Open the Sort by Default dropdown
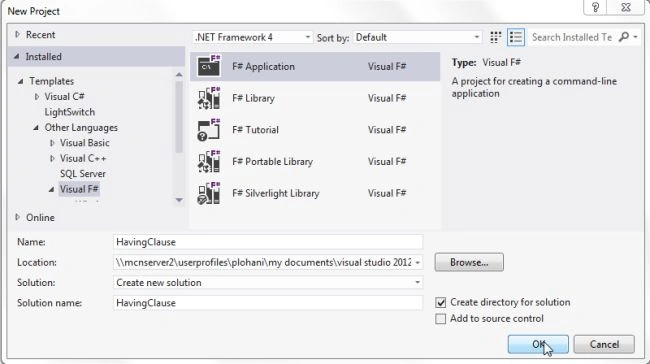The width and height of the screenshot is (650, 364). (x=417, y=37)
